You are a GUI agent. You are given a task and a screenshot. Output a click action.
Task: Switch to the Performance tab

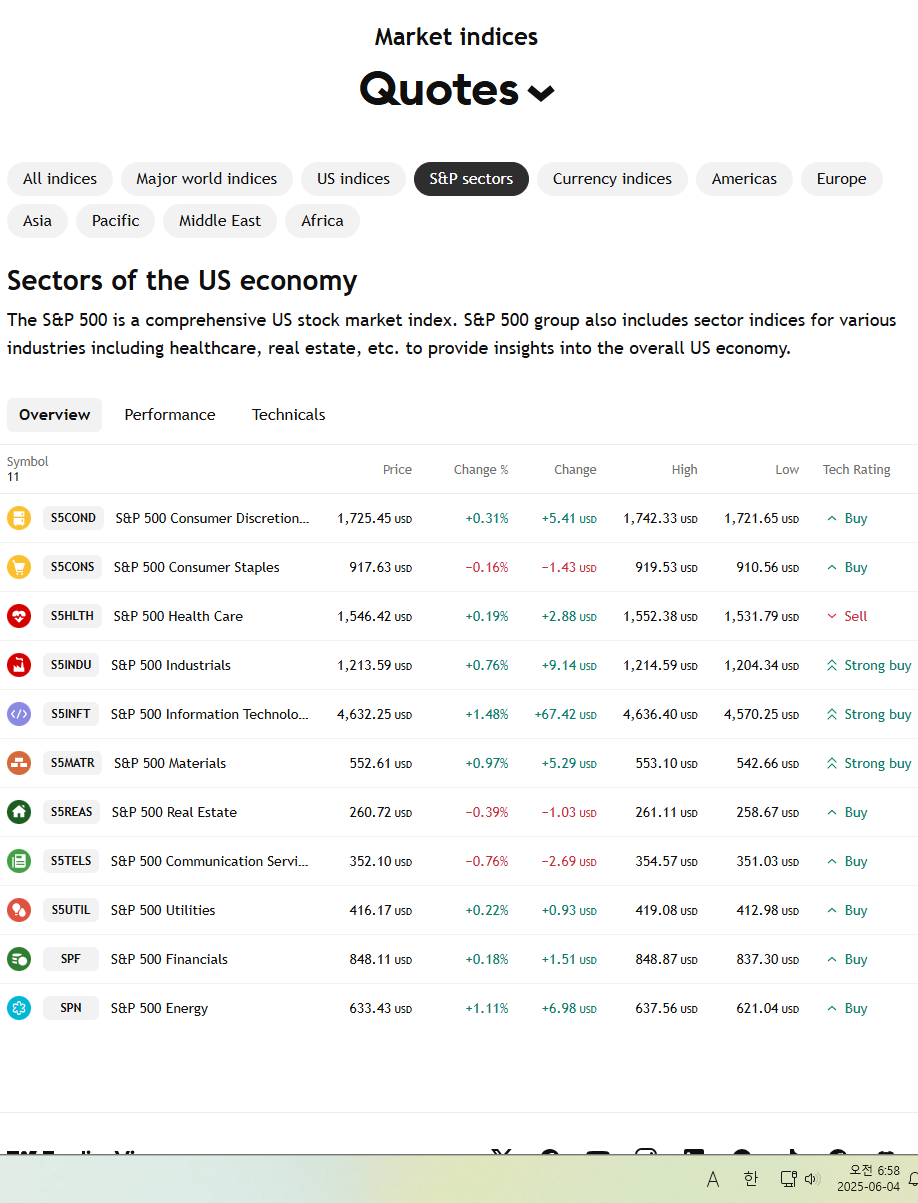(170, 415)
